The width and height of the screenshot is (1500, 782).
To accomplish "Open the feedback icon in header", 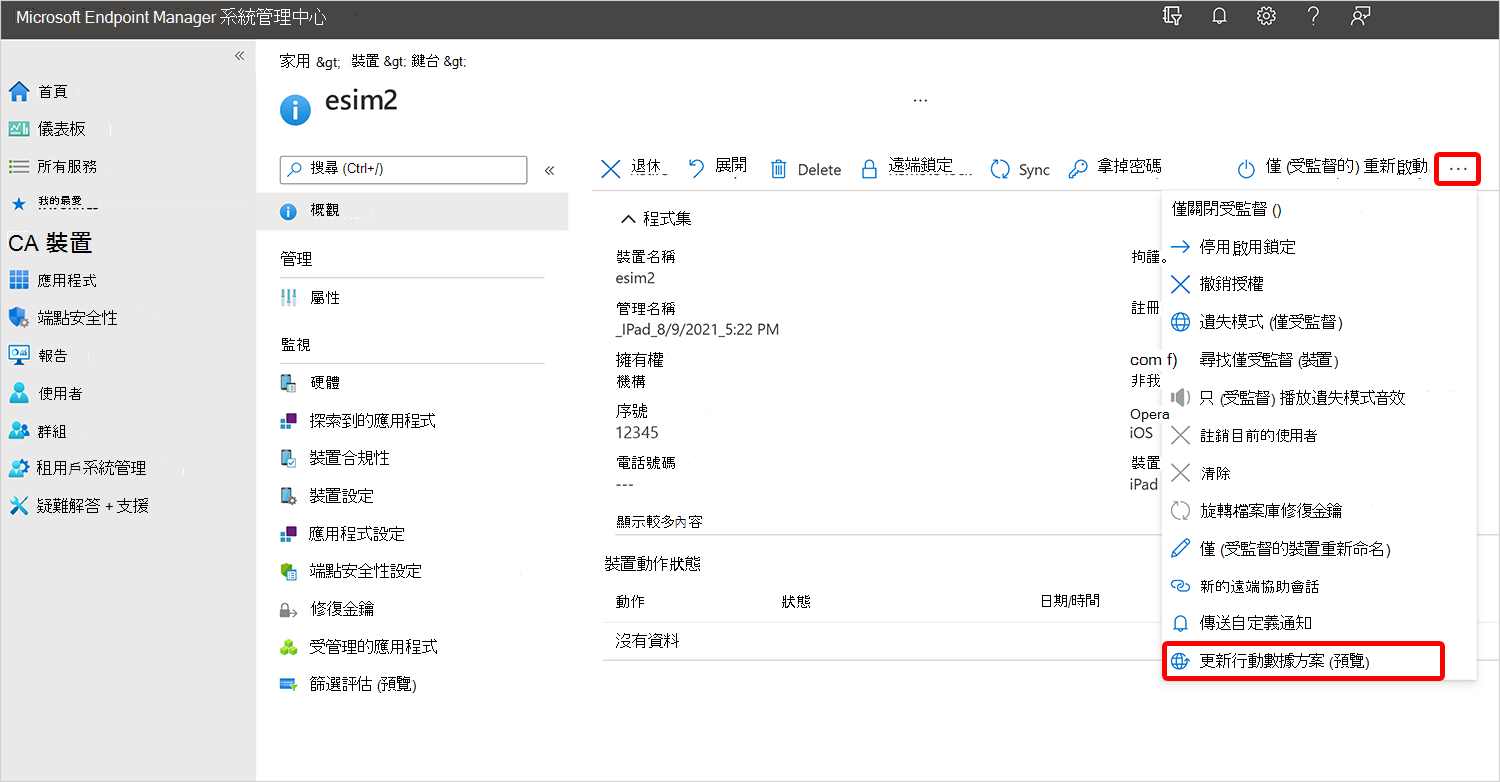I will point(1359,17).
